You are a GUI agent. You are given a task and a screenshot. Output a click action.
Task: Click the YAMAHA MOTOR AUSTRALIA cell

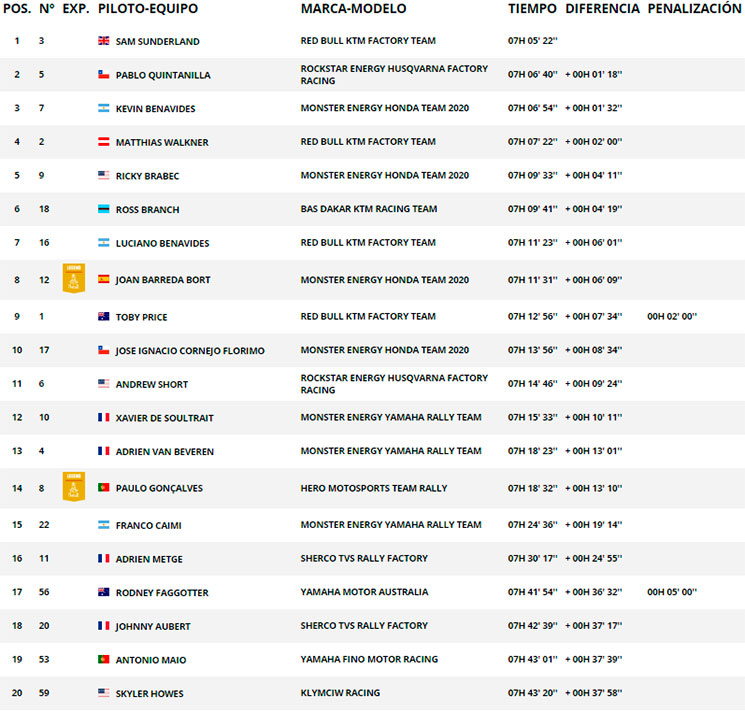tap(364, 592)
